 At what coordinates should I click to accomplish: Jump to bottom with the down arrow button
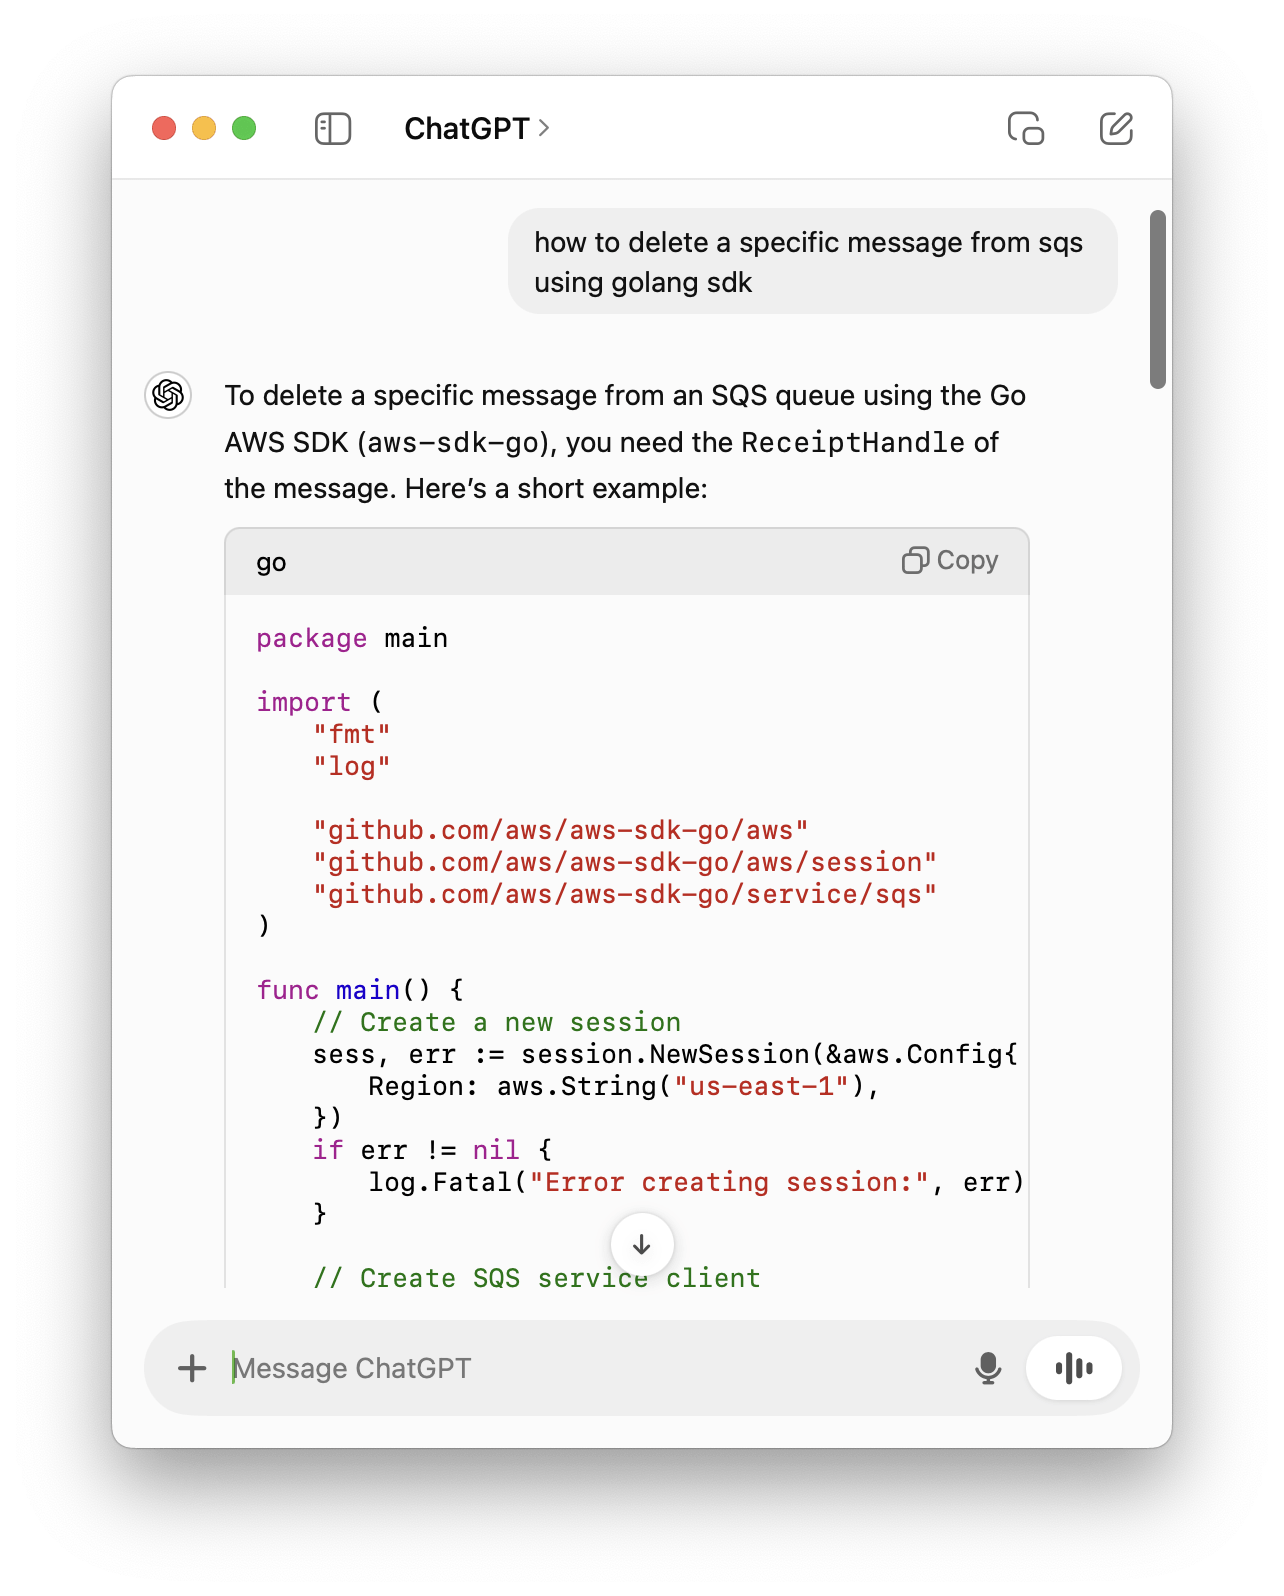tap(642, 1245)
